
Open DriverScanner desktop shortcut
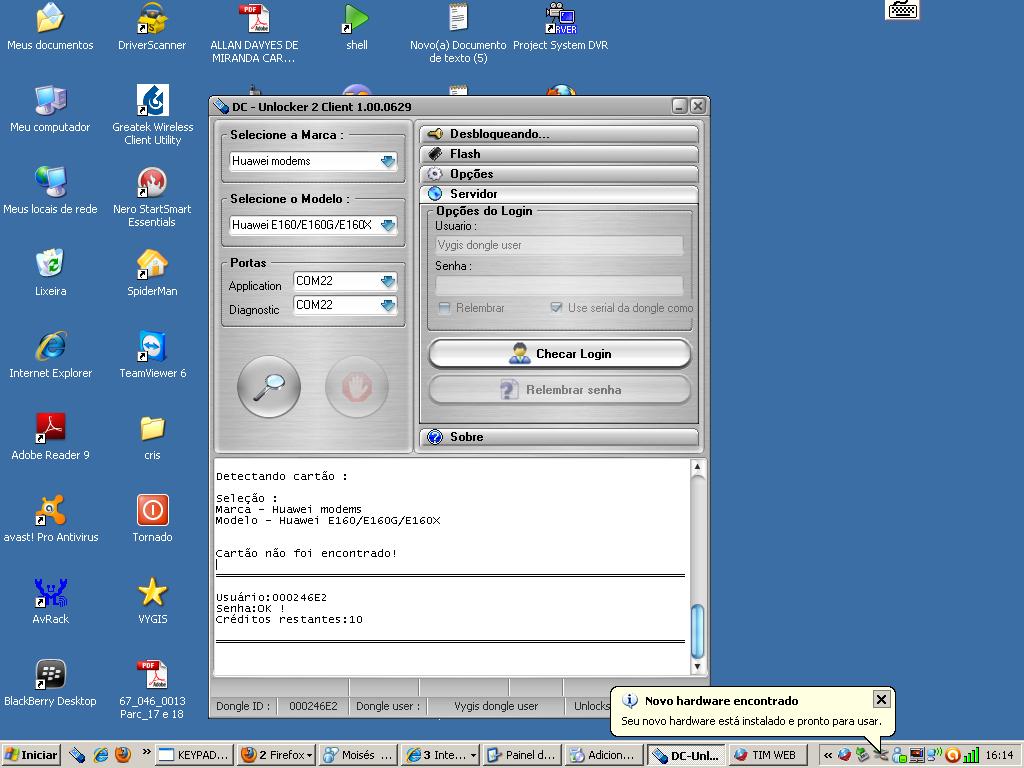(152, 19)
